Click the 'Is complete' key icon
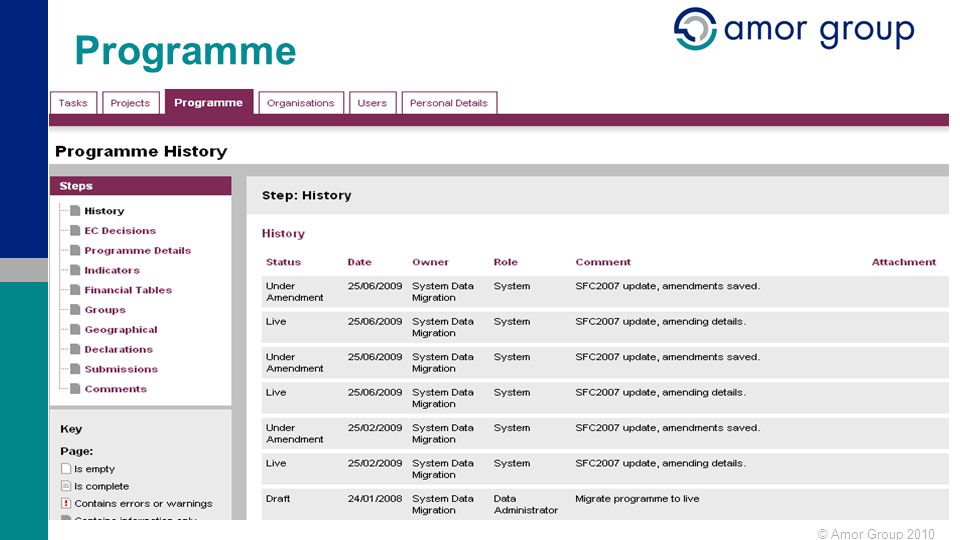This screenshot has width=960, height=540. tap(66, 486)
